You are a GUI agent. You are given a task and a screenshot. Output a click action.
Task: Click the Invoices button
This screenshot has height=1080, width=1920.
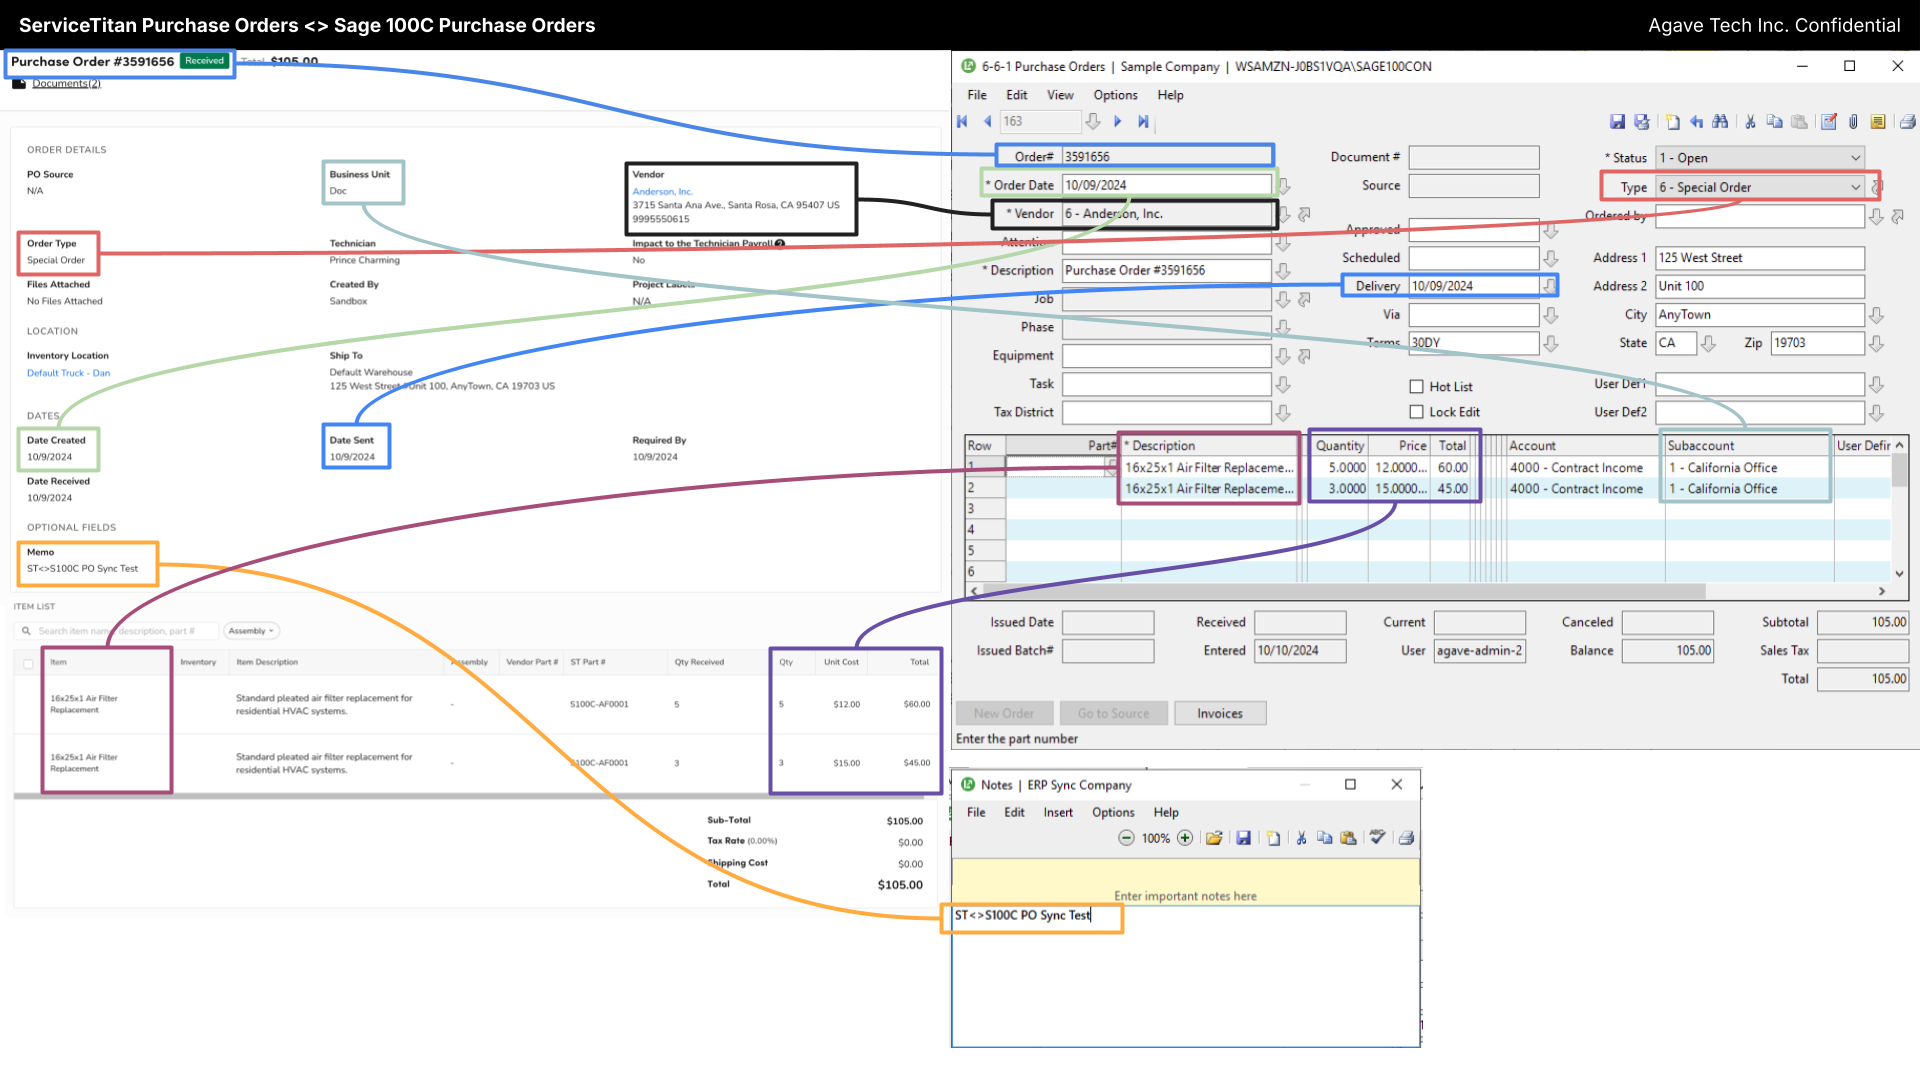tap(1220, 713)
